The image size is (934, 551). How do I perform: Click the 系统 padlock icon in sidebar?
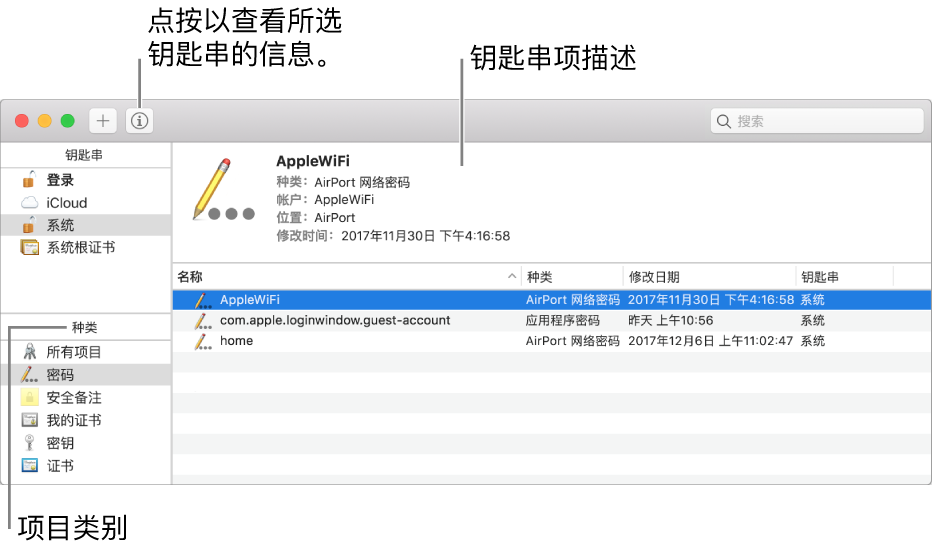pos(29,225)
